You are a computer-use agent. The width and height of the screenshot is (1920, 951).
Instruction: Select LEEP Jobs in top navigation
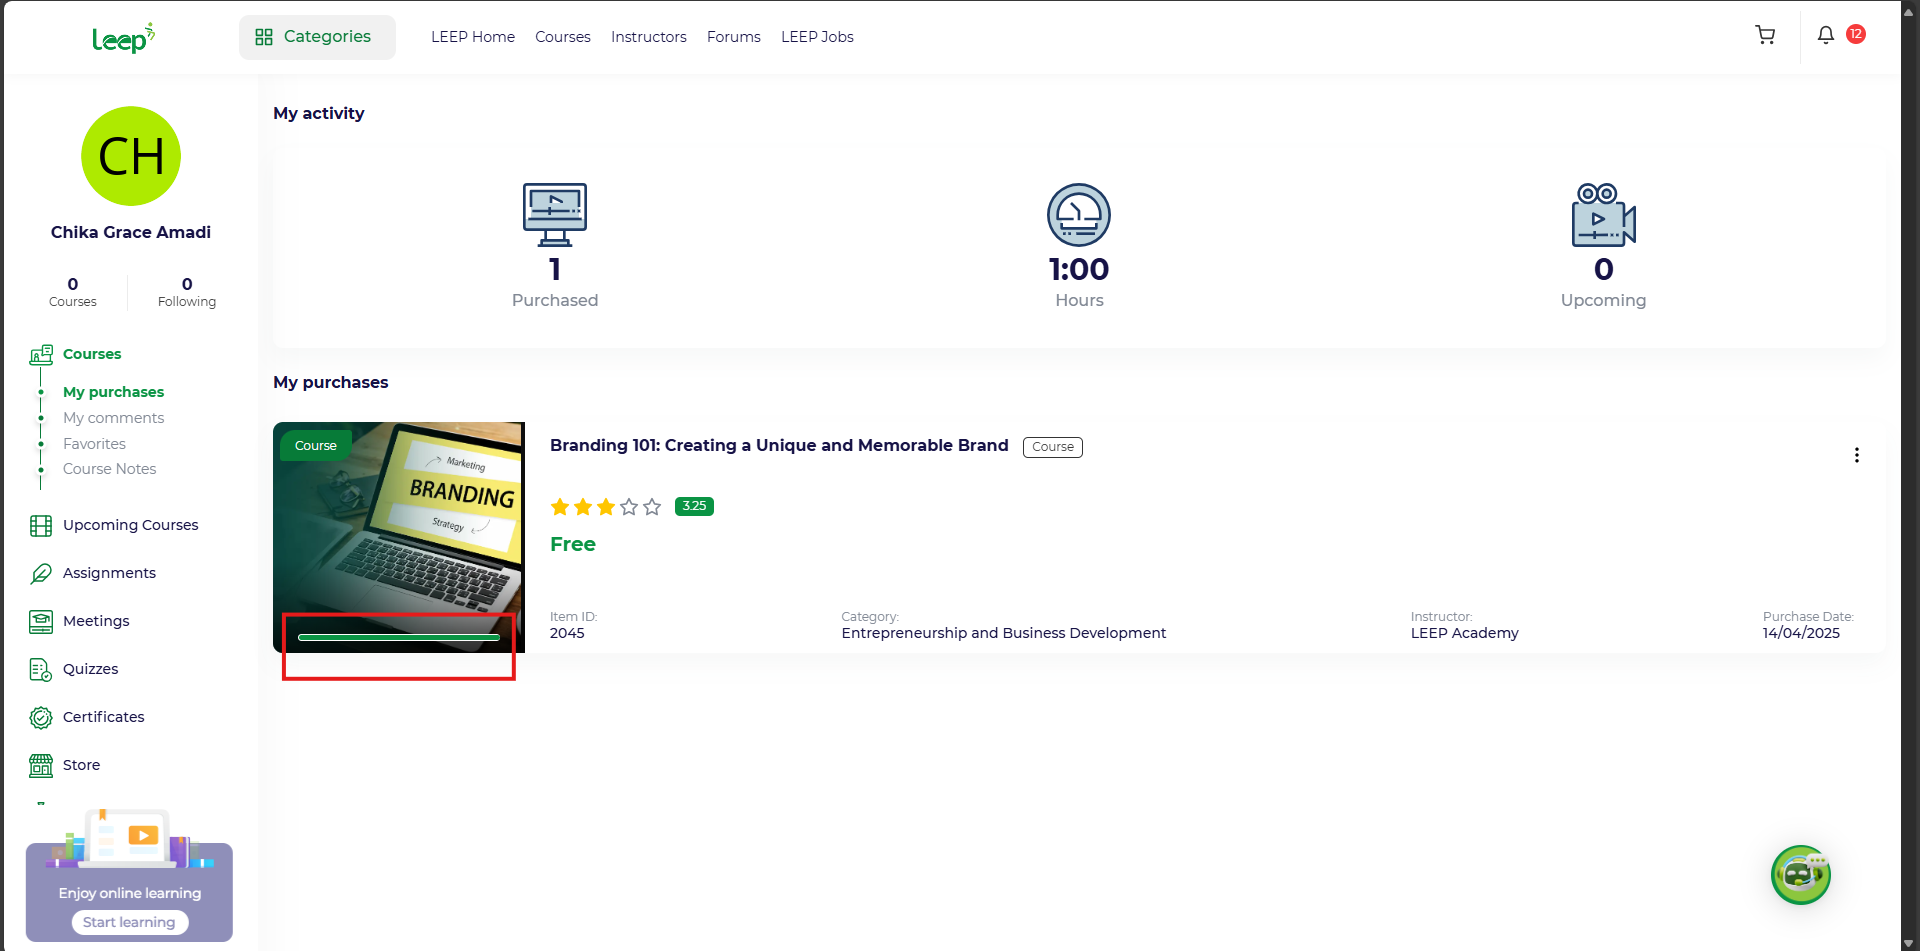coord(817,37)
